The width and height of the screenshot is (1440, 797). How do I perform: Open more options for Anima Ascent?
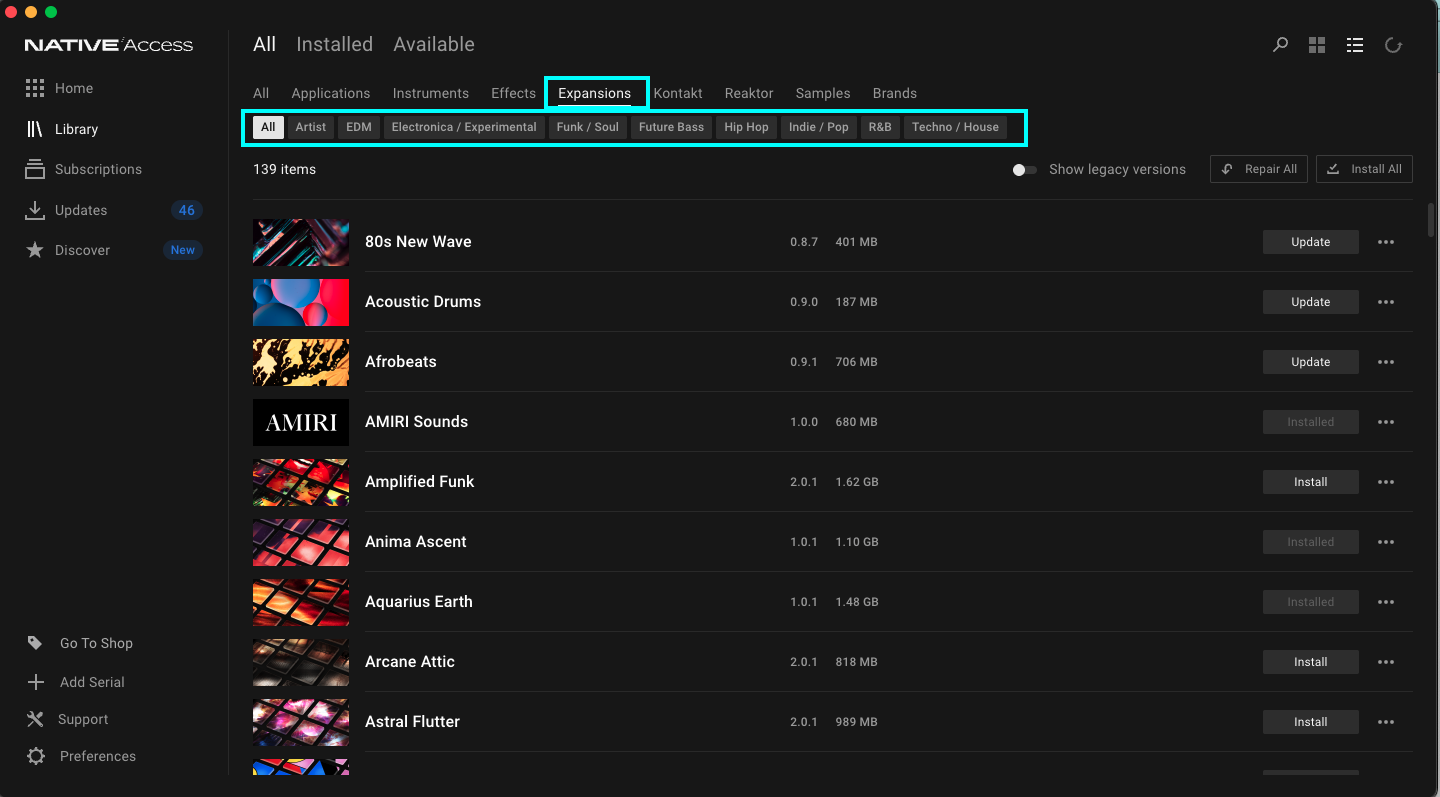pyautogui.click(x=1386, y=542)
